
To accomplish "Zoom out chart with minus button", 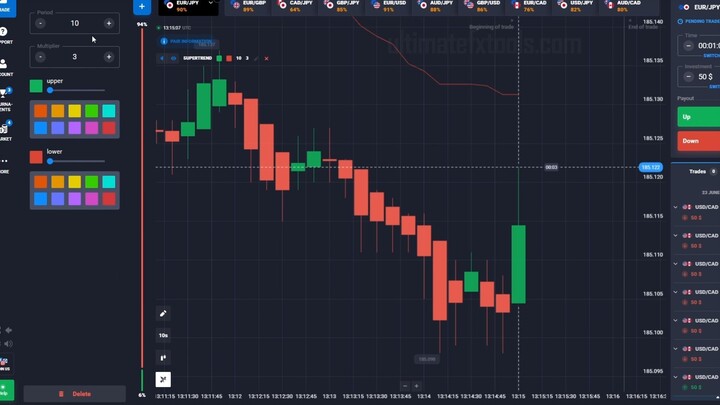I will (405, 386).
